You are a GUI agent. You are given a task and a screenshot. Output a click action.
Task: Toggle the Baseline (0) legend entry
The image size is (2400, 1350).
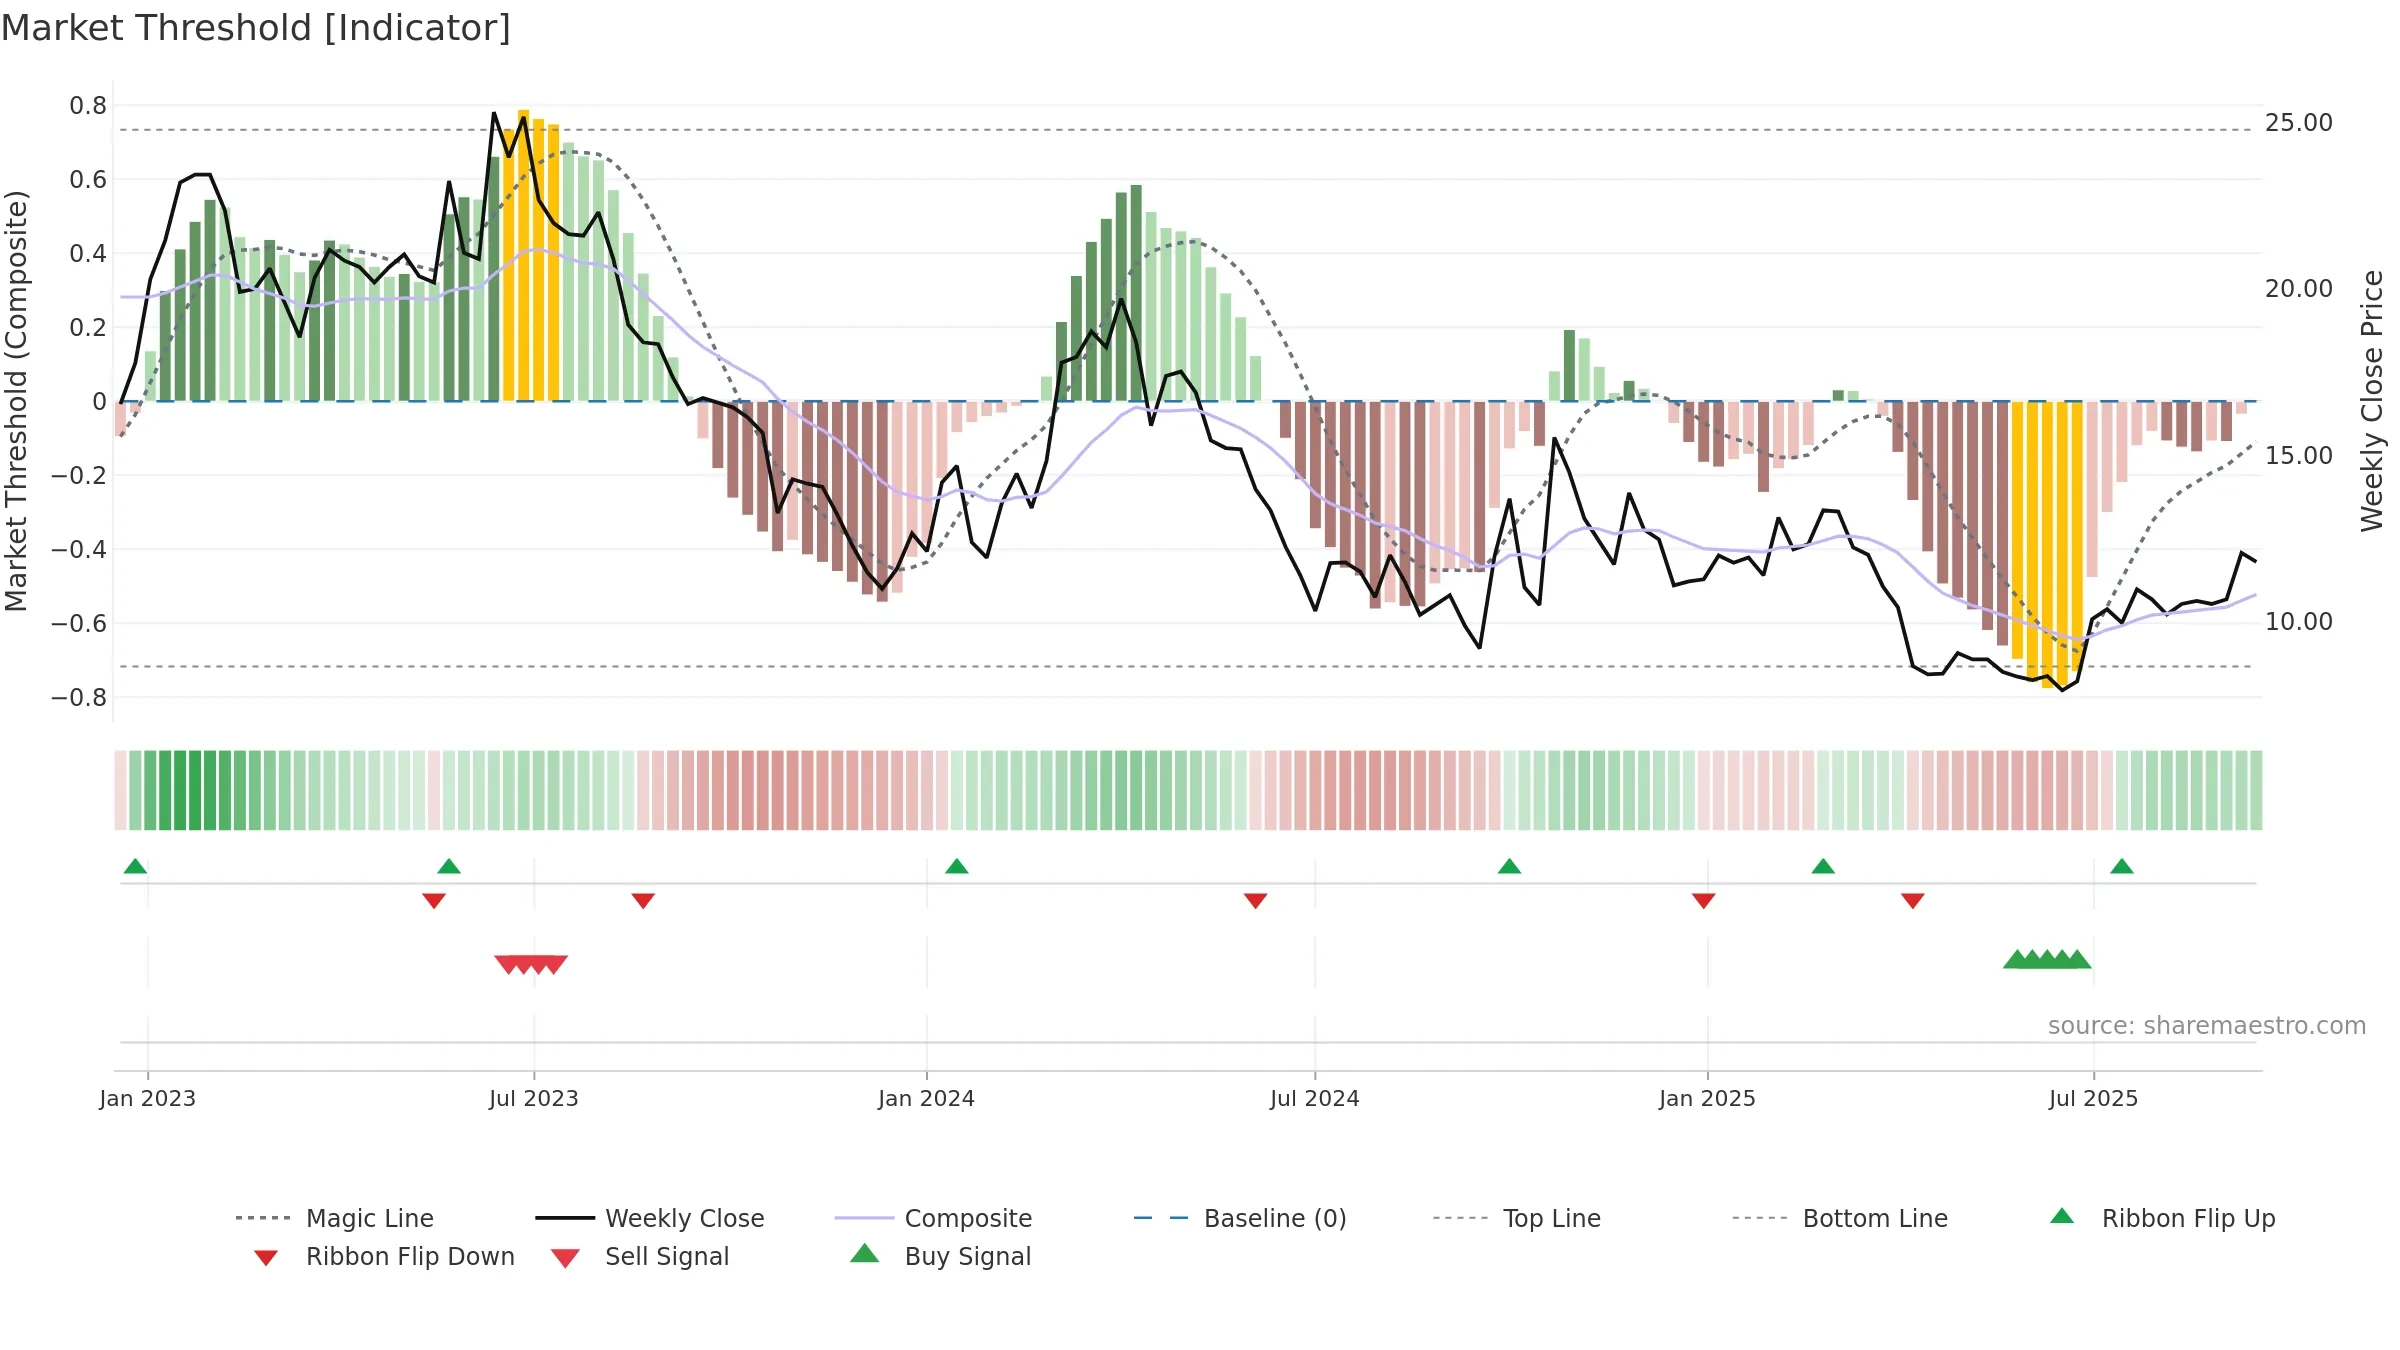tap(1240, 1218)
